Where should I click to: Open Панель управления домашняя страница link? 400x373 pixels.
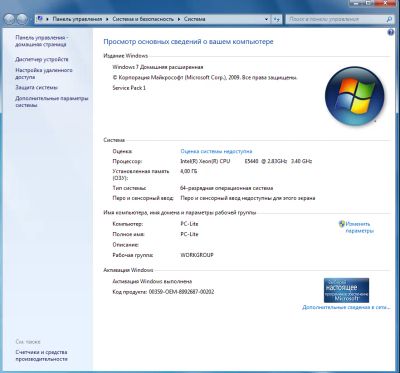tap(41, 41)
